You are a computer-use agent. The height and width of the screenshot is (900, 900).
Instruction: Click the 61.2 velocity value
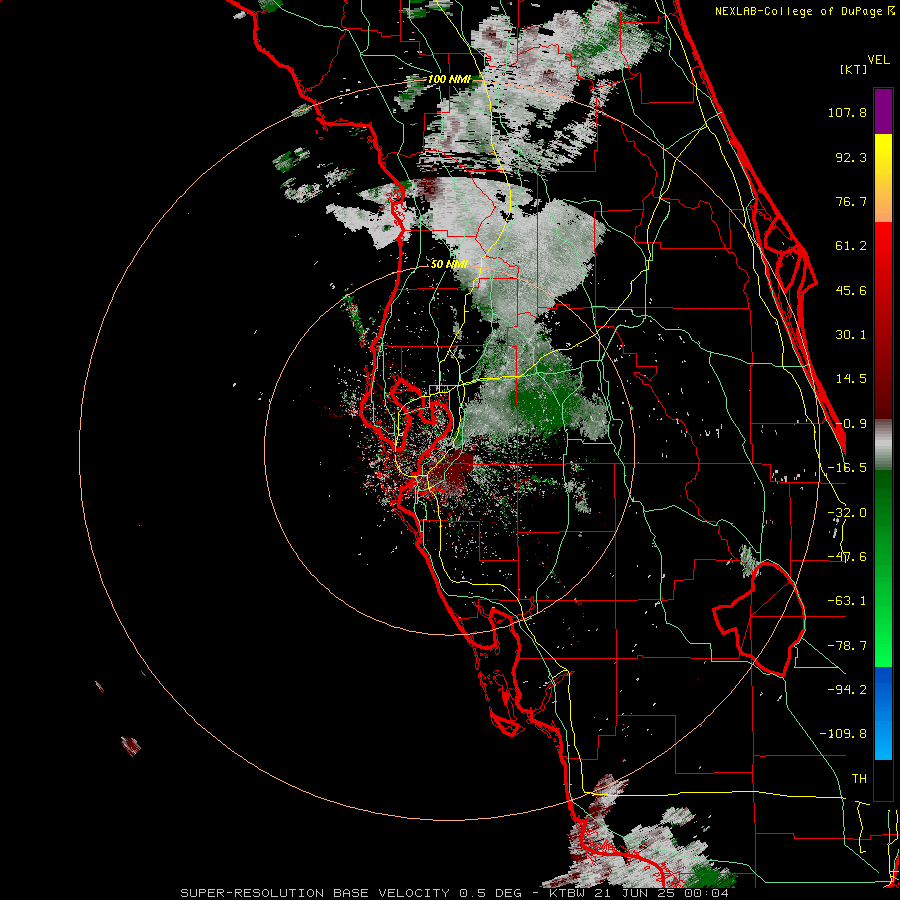[x=851, y=246]
